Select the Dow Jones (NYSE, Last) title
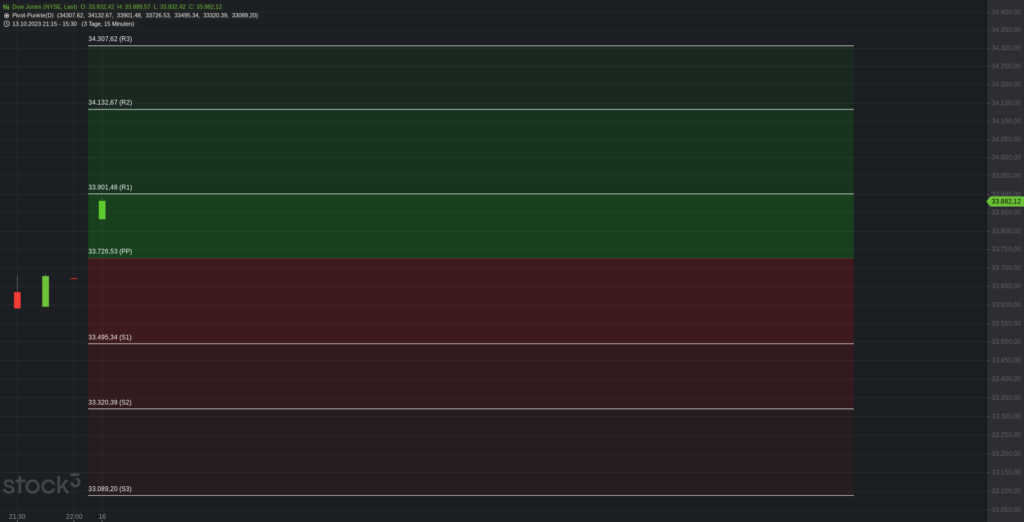This screenshot has height=522, width=1024. coord(44,7)
